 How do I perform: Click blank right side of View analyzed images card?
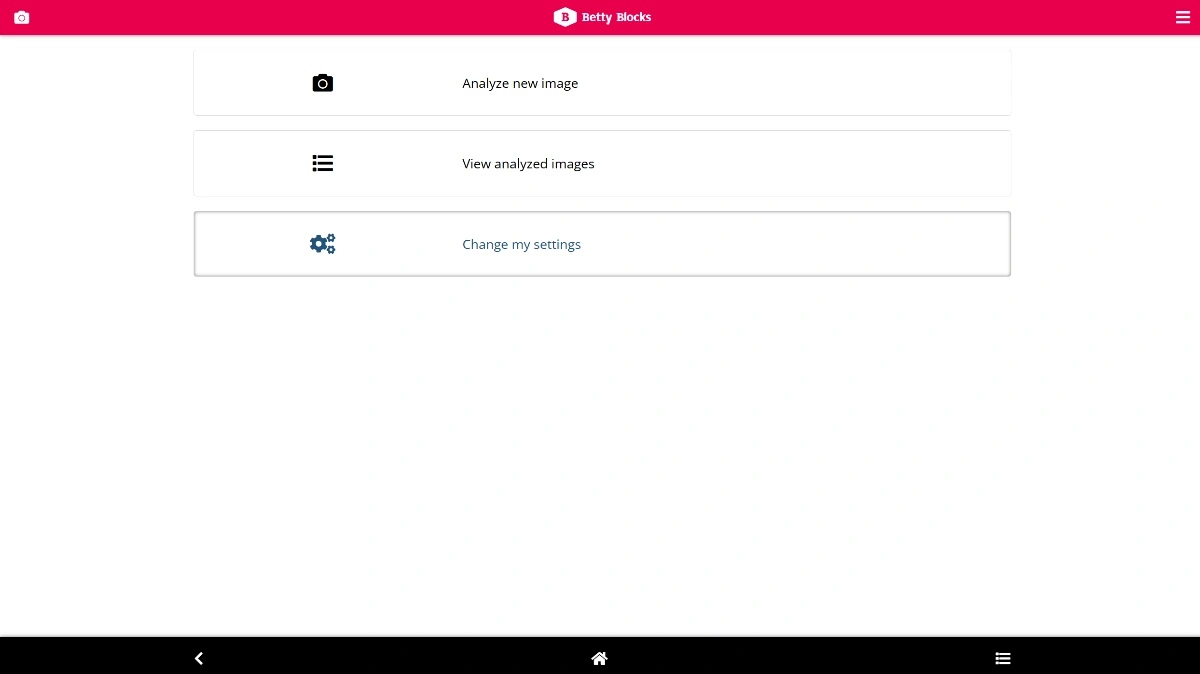point(850,163)
